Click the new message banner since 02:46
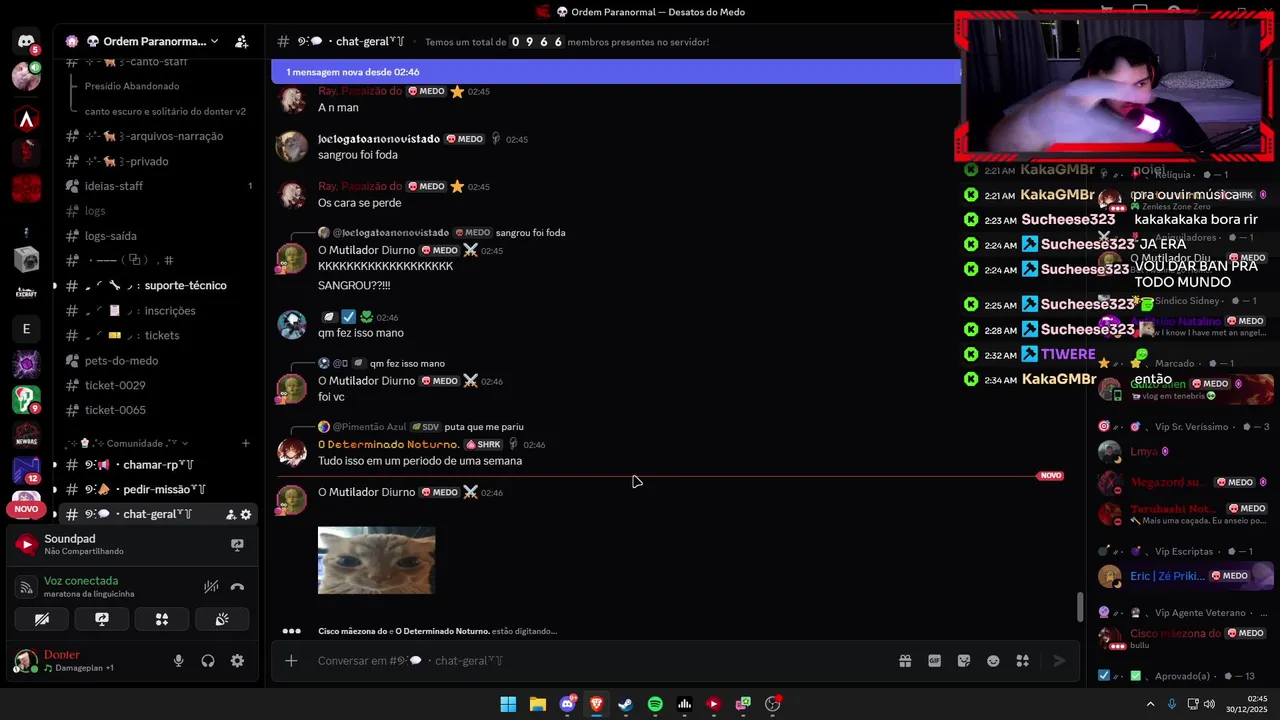The height and width of the screenshot is (720, 1280). click(x=615, y=72)
